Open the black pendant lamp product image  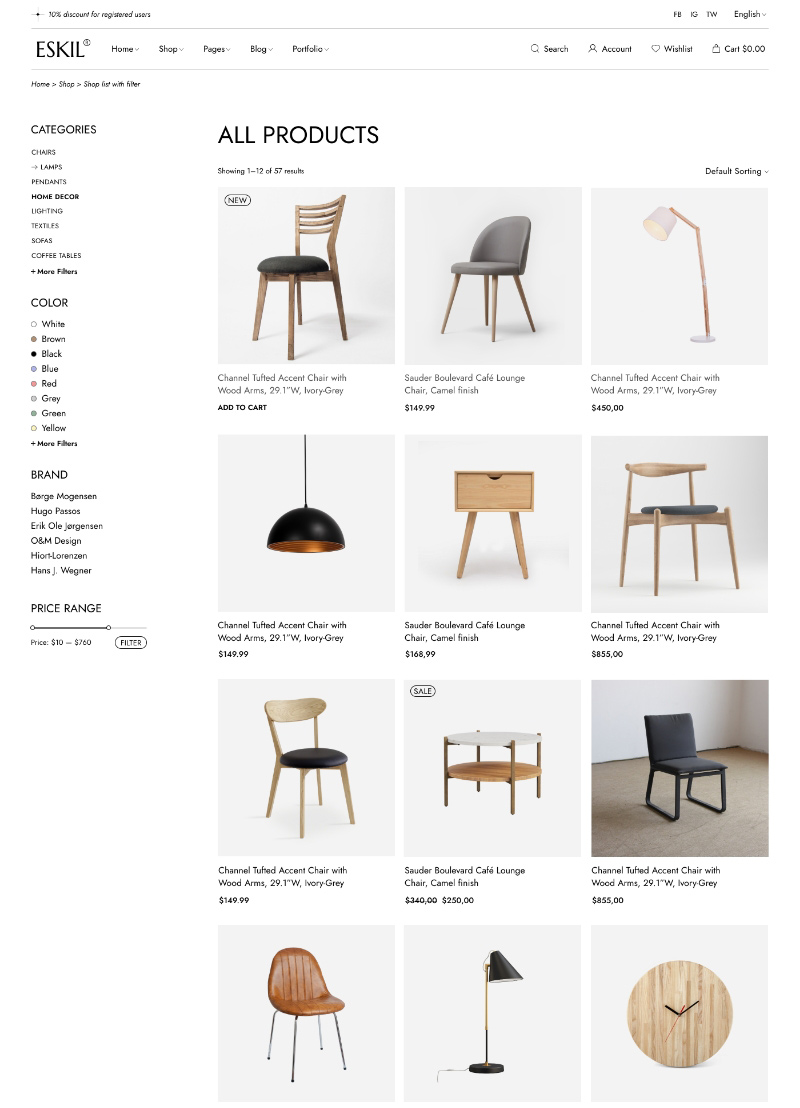tap(306, 523)
